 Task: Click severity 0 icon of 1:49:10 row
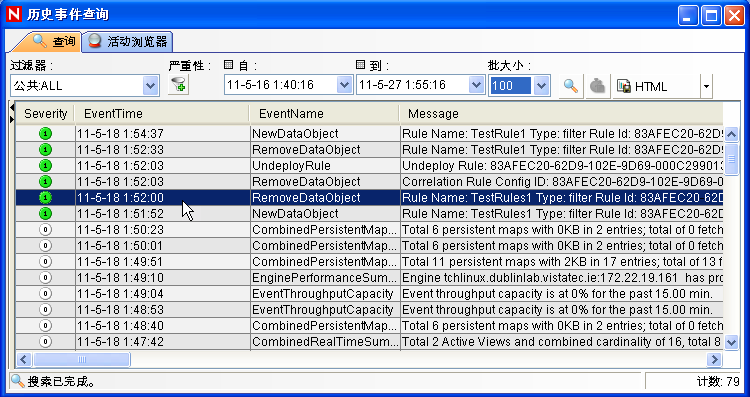45,278
